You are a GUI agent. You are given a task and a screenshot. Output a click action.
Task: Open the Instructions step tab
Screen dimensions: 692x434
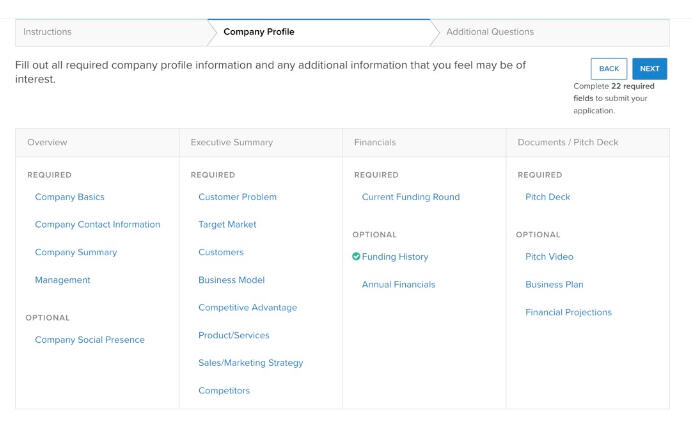click(x=48, y=32)
